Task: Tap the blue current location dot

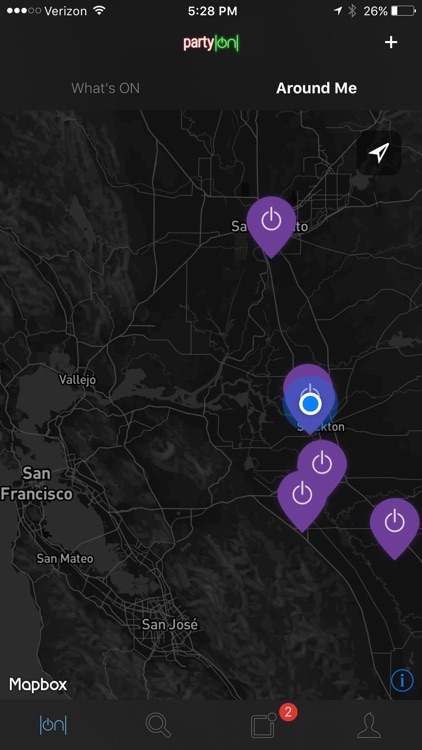Action: pos(310,404)
